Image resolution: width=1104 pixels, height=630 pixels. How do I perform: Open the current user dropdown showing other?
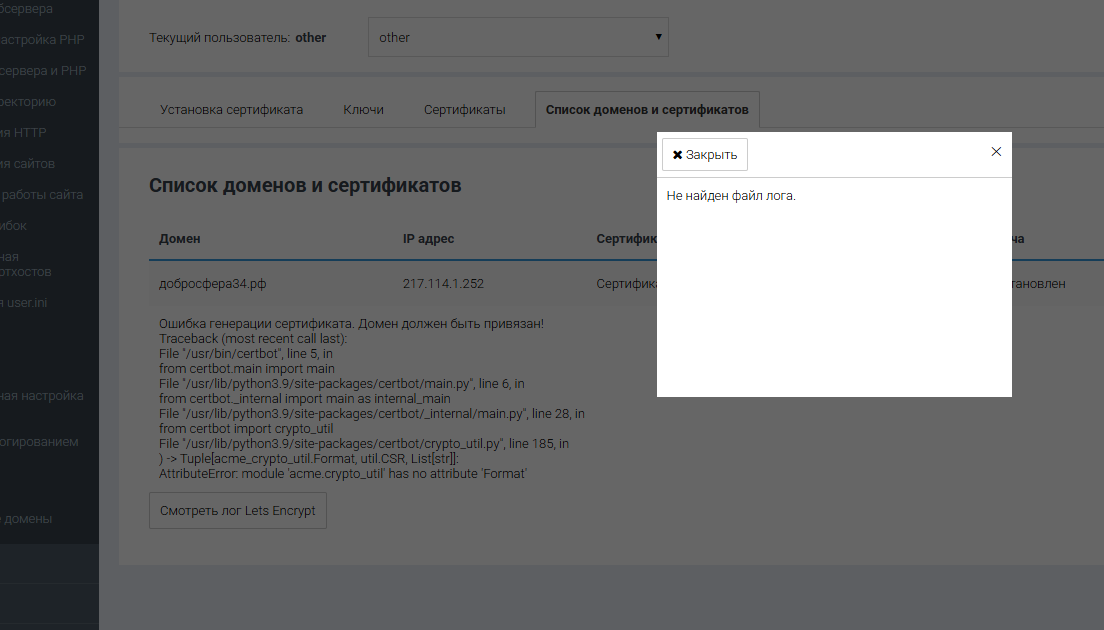(517, 37)
